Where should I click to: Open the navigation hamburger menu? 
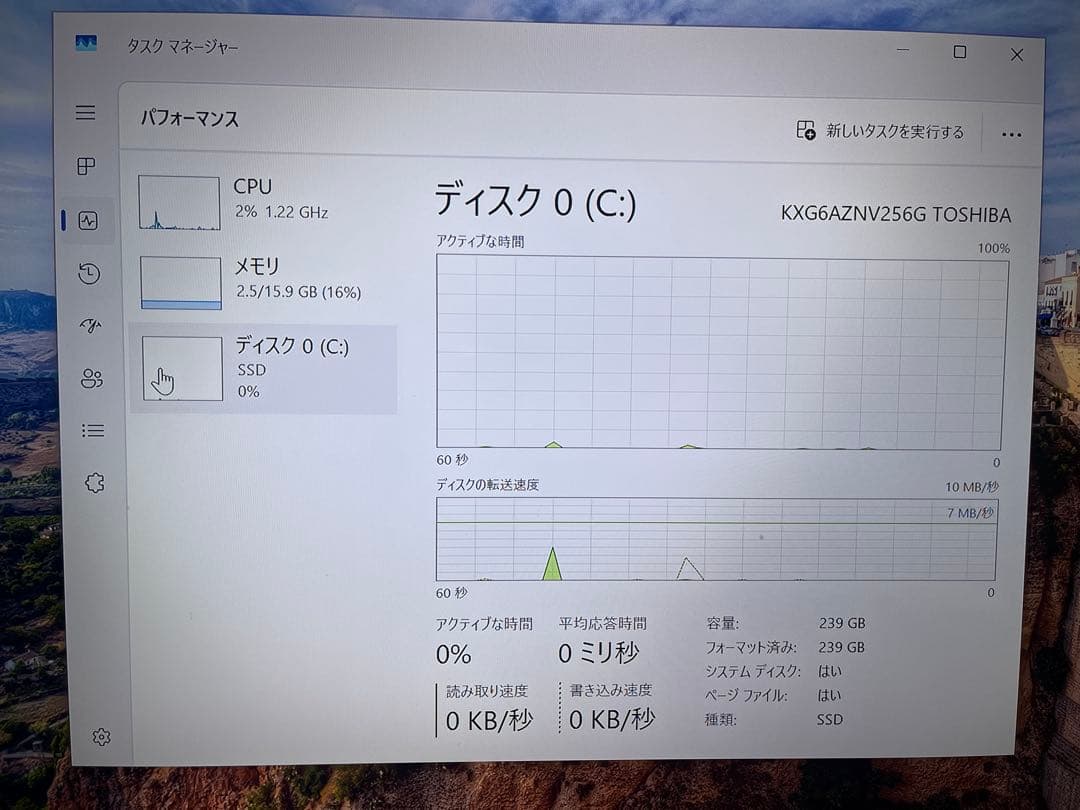click(x=86, y=113)
